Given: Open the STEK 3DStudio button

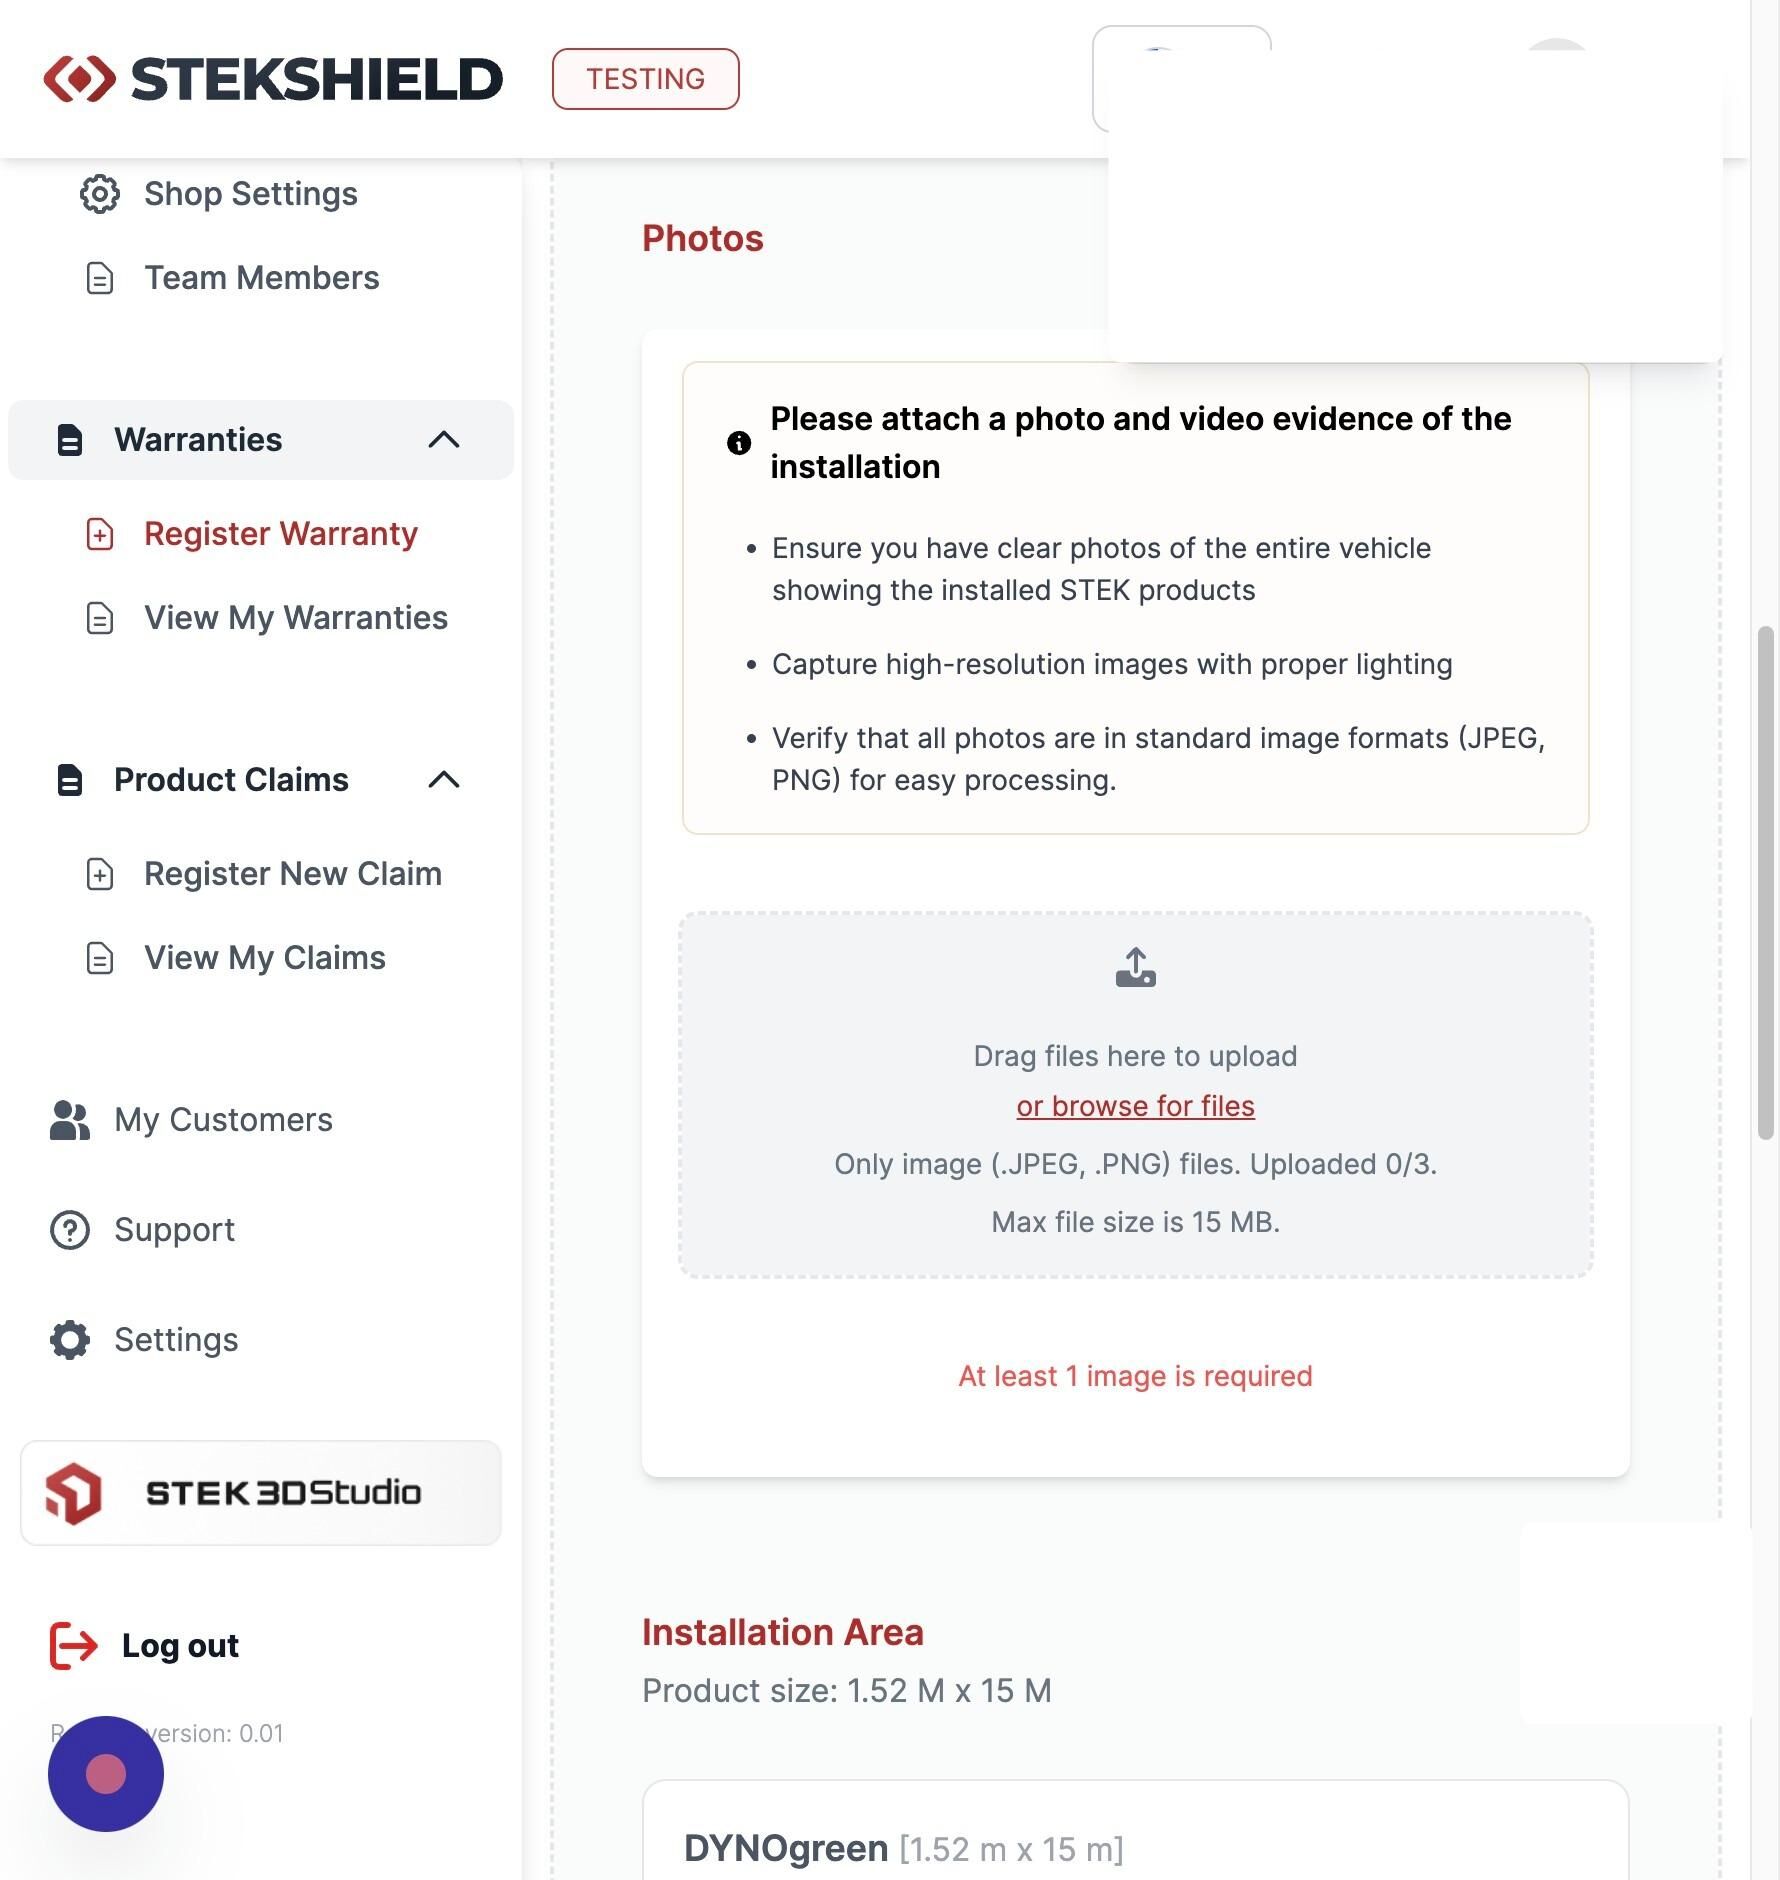Looking at the screenshot, I should (x=261, y=1493).
